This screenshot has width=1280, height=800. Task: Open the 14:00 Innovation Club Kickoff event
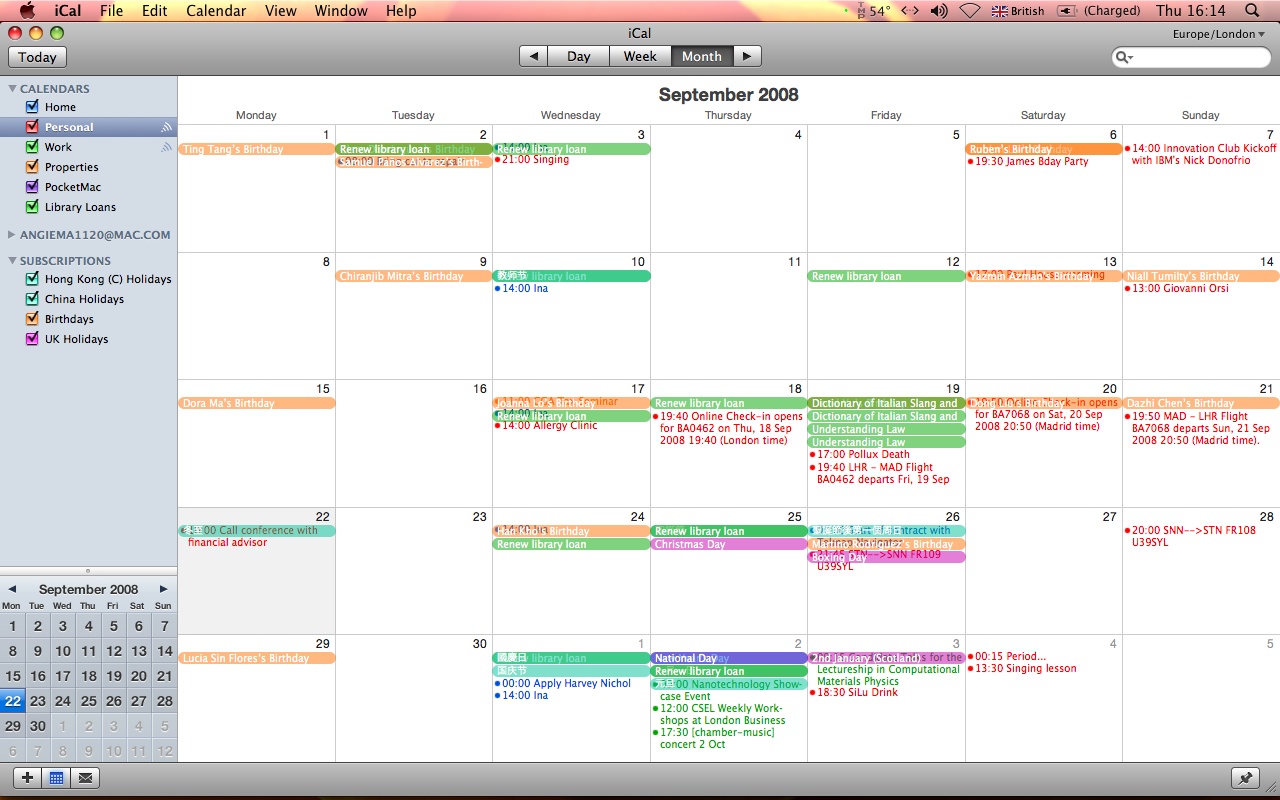click(x=1201, y=154)
